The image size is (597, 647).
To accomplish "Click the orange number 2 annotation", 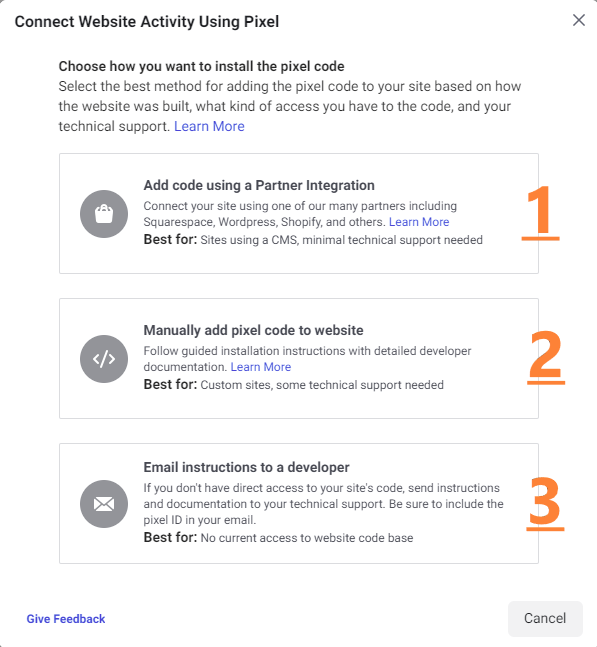I will click(x=546, y=357).
